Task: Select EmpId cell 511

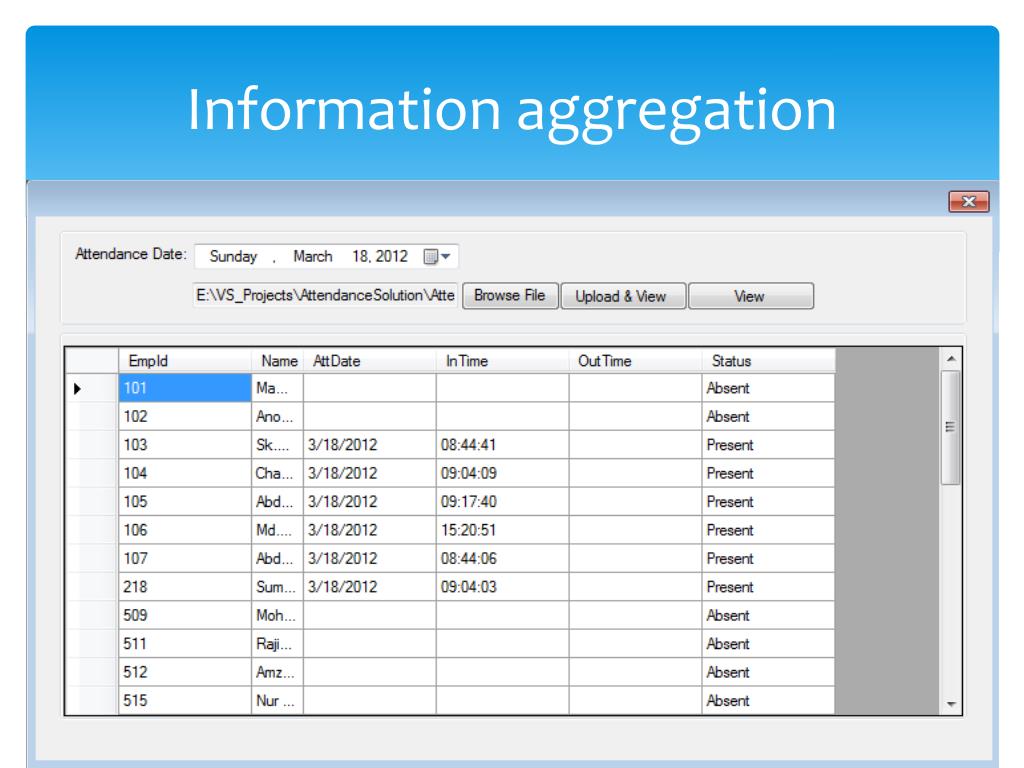Action: pyautogui.click(x=185, y=644)
